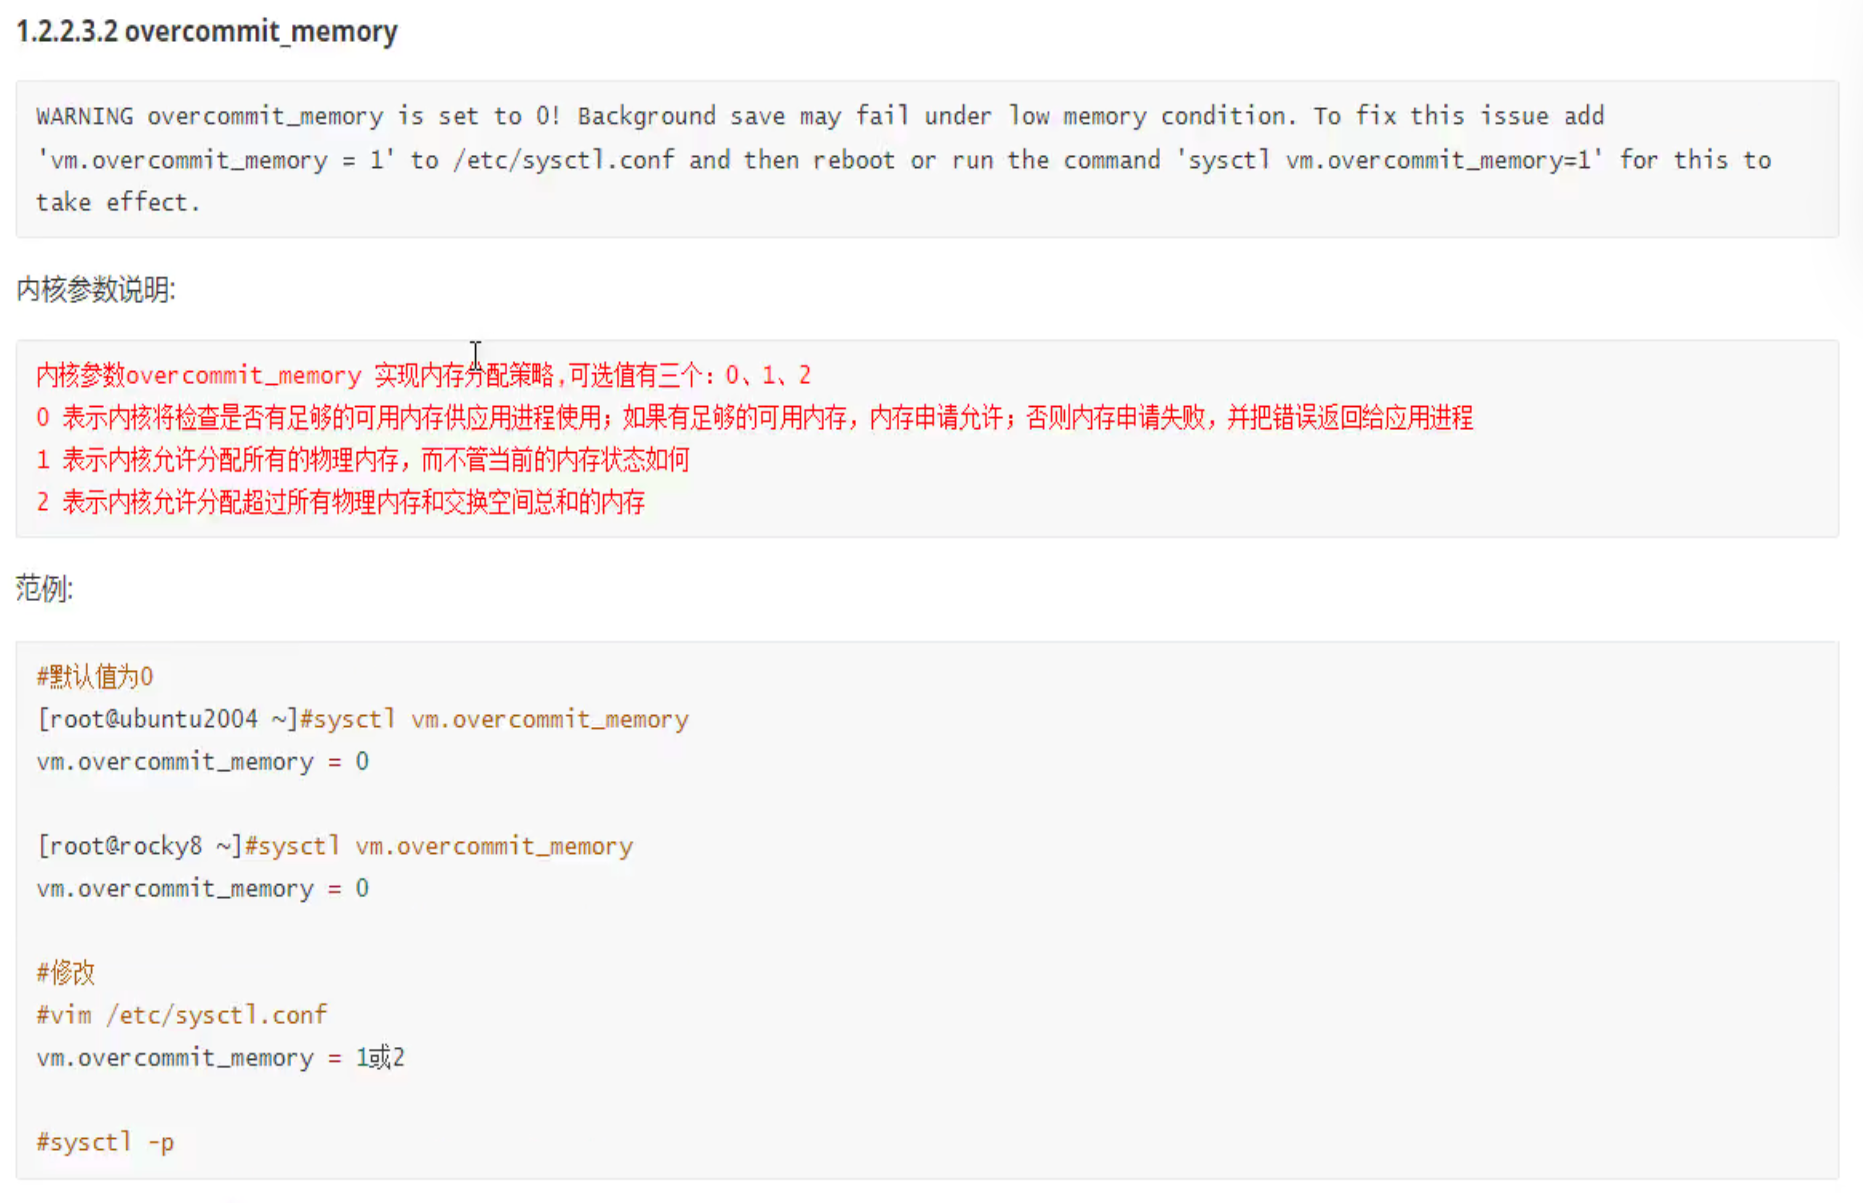Click the WARNING overcommit_memory first line
This screenshot has width=1863, height=1203.
[819, 116]
